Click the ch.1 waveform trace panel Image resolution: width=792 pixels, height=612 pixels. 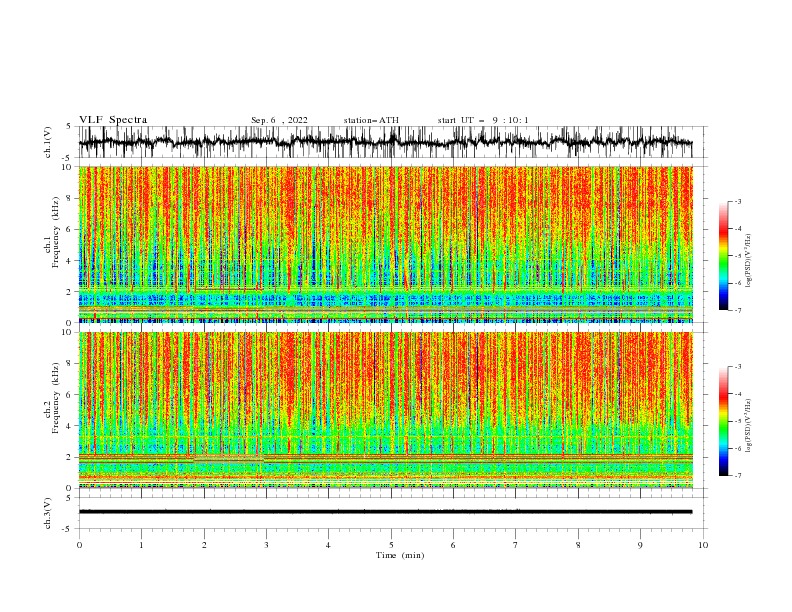[x=393, y=142]
